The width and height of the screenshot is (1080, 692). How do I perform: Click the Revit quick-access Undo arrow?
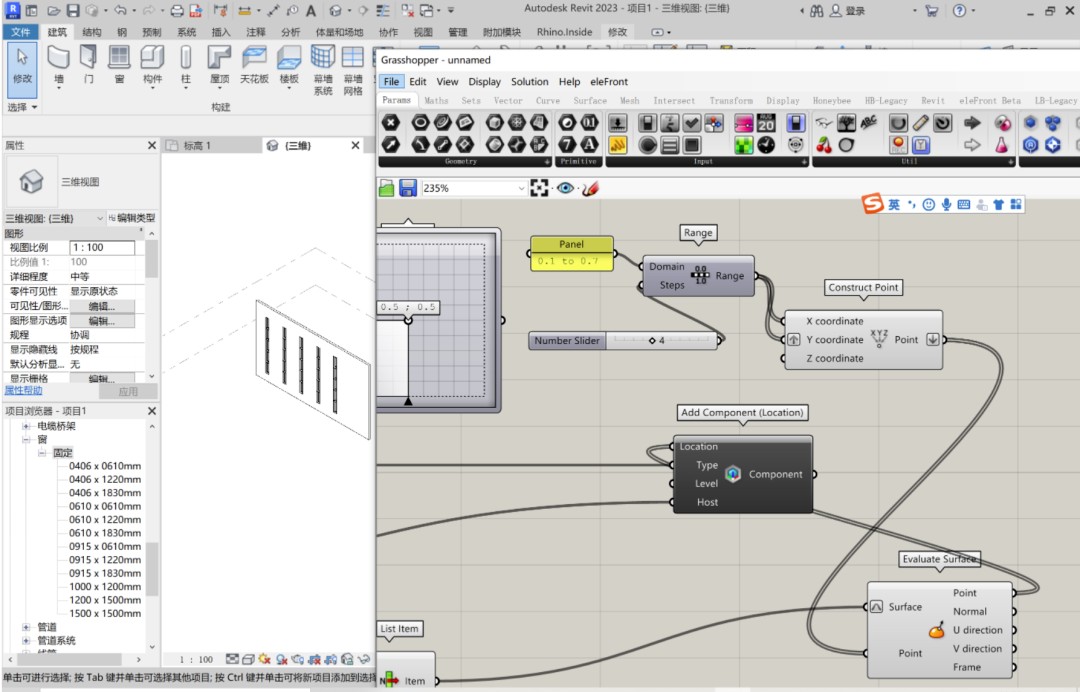coord(121,10)
